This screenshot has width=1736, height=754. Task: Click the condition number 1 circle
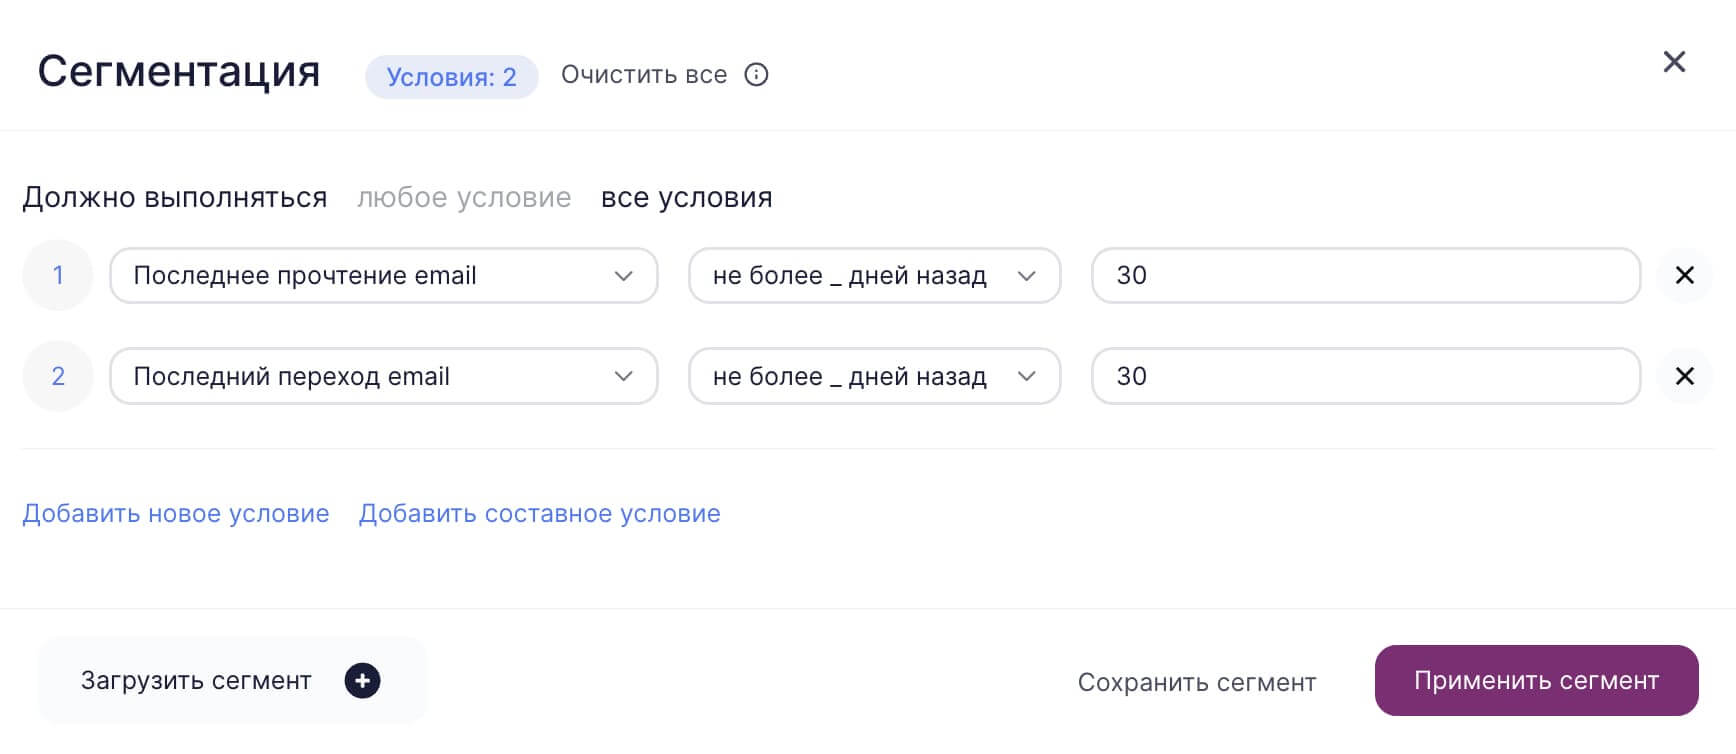[x=58, y=275]
